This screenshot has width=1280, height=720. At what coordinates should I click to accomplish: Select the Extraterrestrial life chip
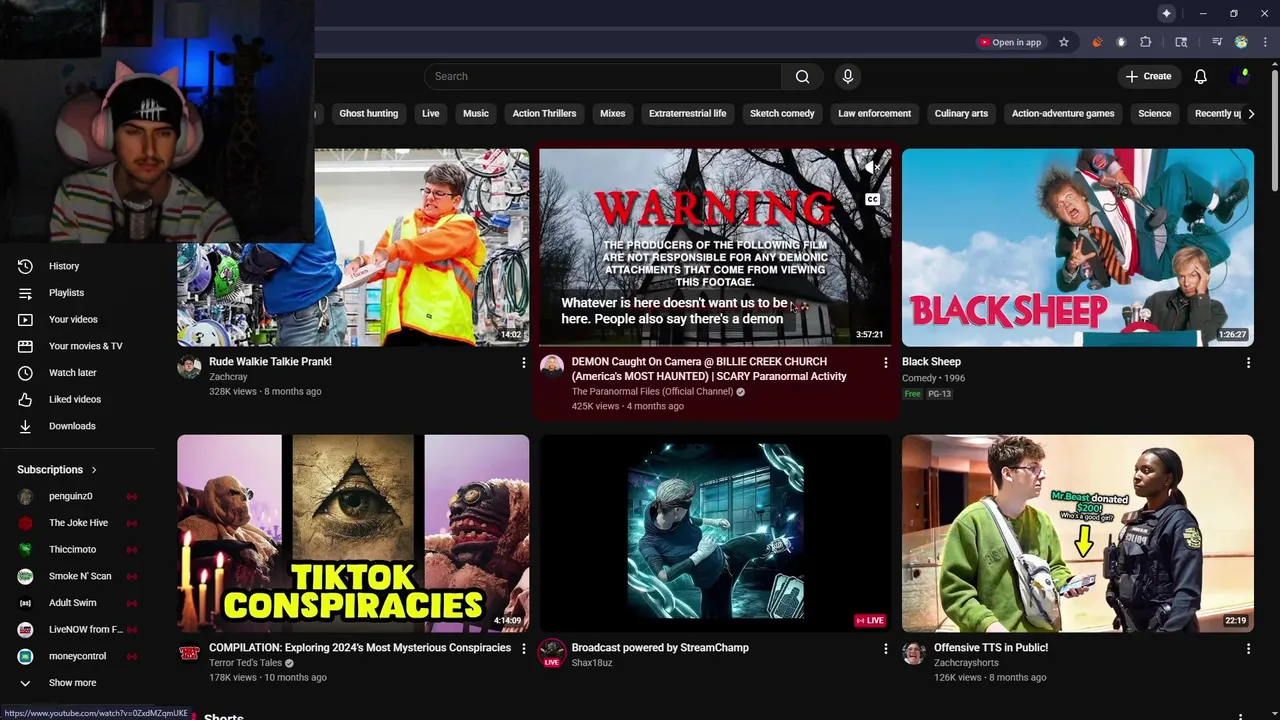[687, 114]
